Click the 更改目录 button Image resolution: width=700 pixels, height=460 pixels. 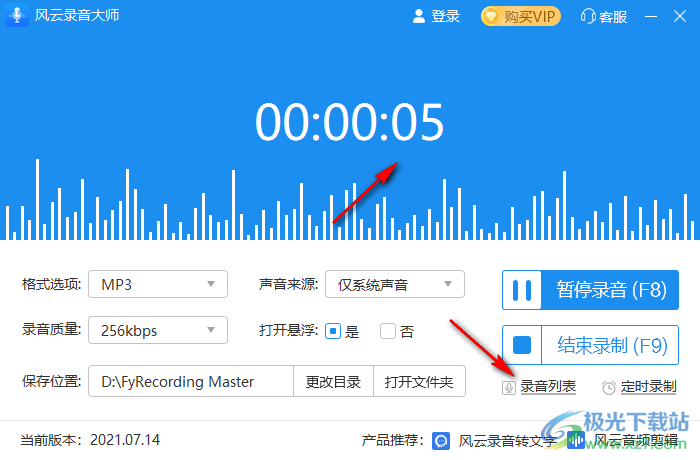[333, 381]
